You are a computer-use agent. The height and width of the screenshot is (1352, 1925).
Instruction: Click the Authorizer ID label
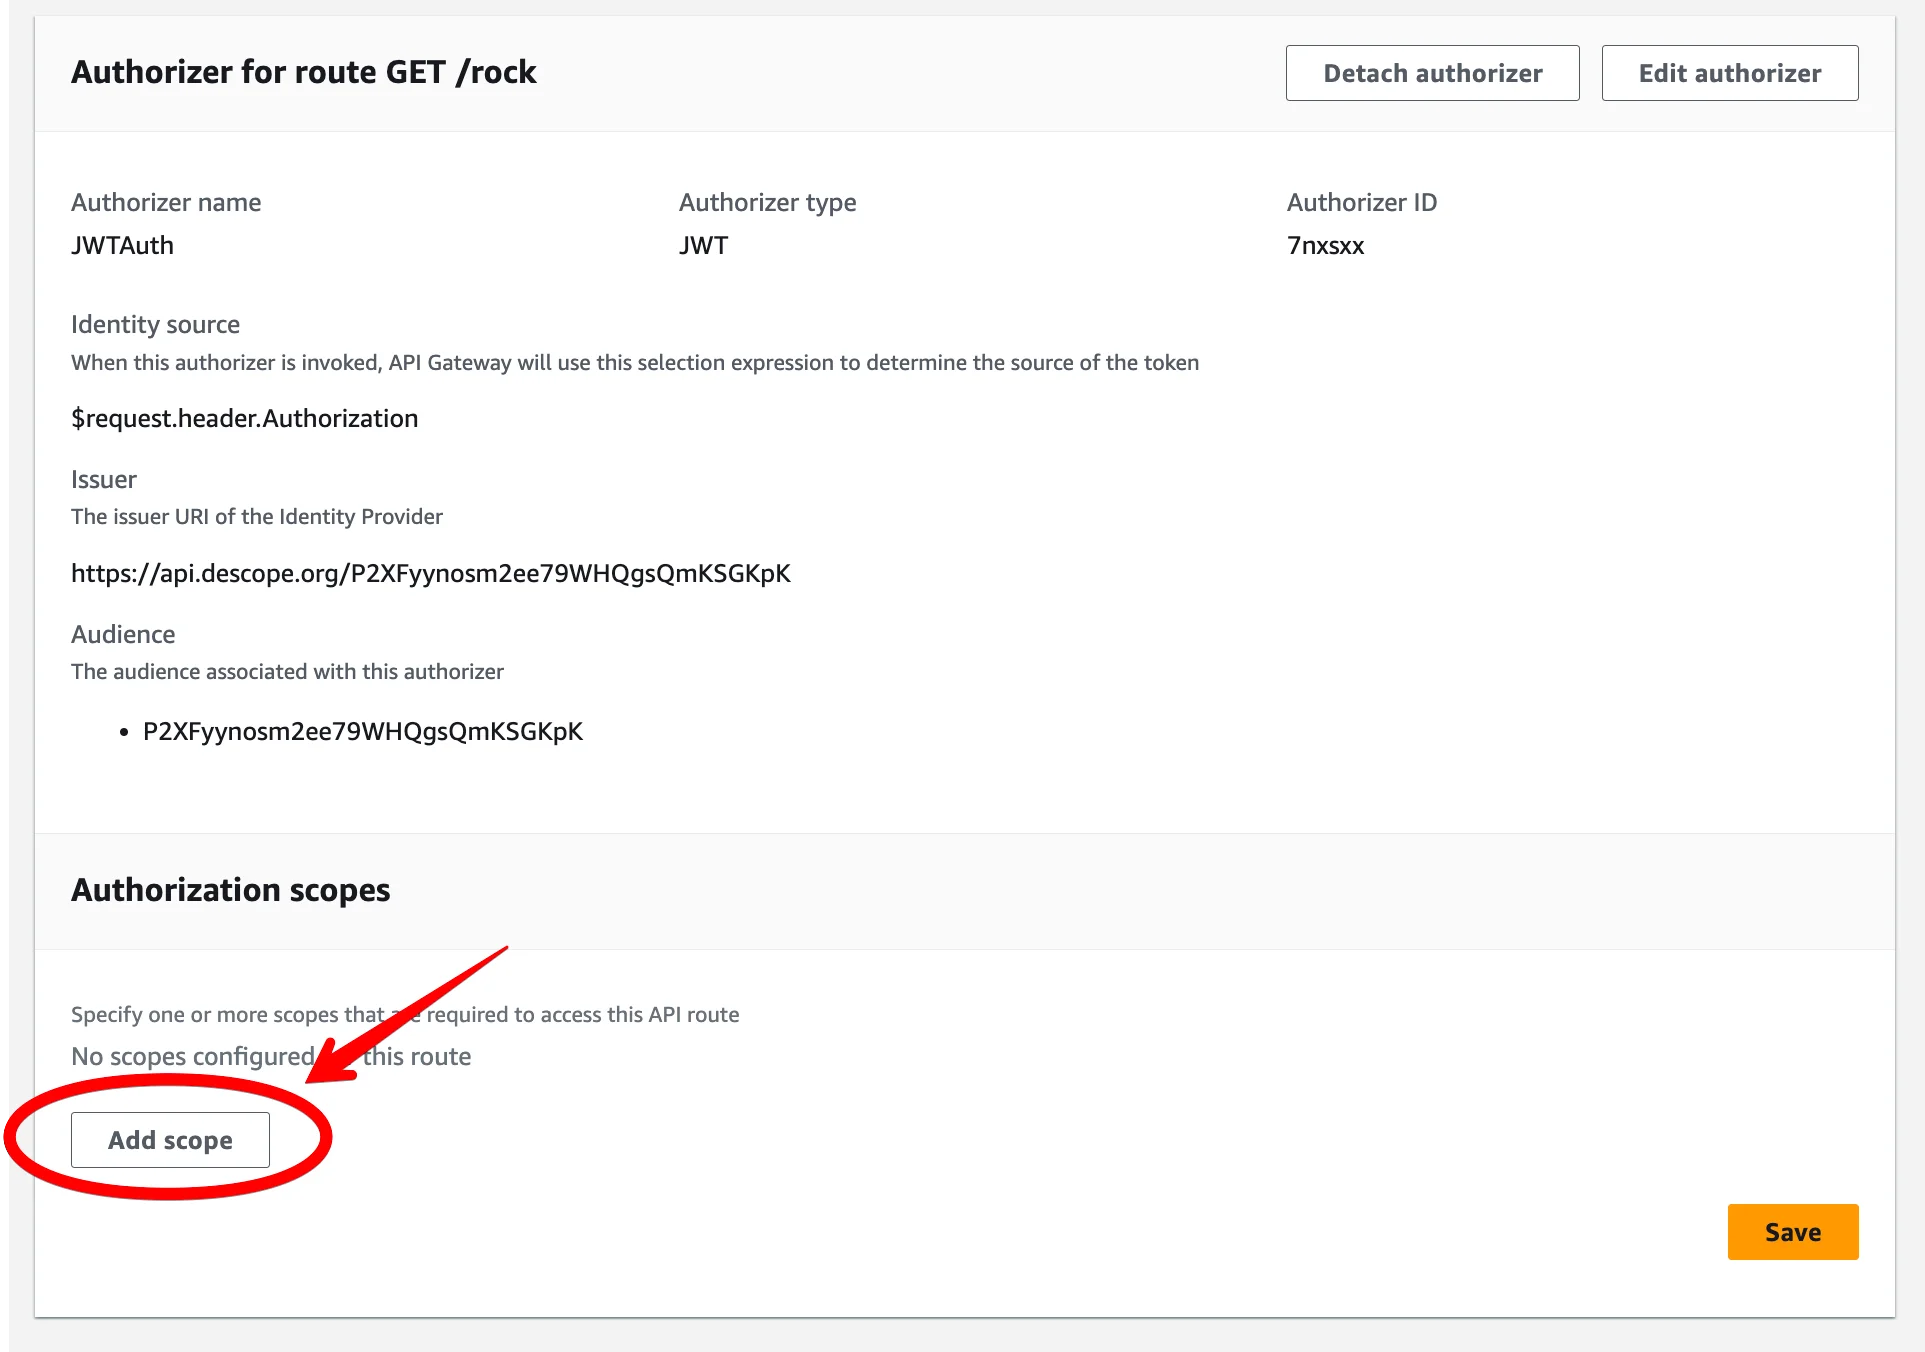1361,202
